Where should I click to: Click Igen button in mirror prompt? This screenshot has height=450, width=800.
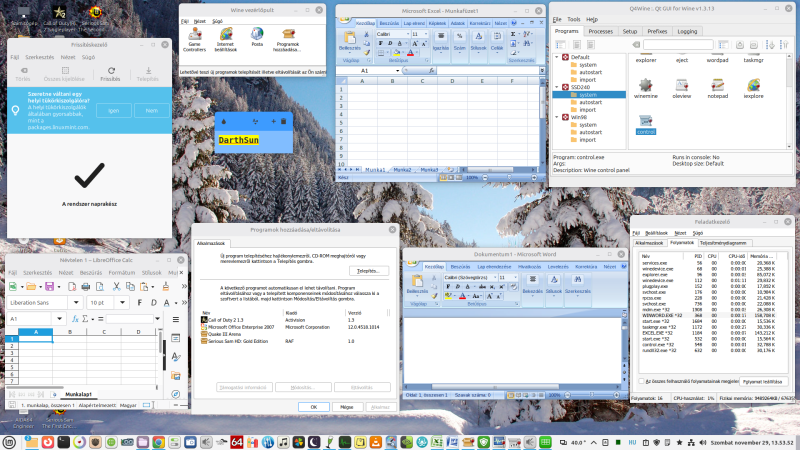click(114, 111)
